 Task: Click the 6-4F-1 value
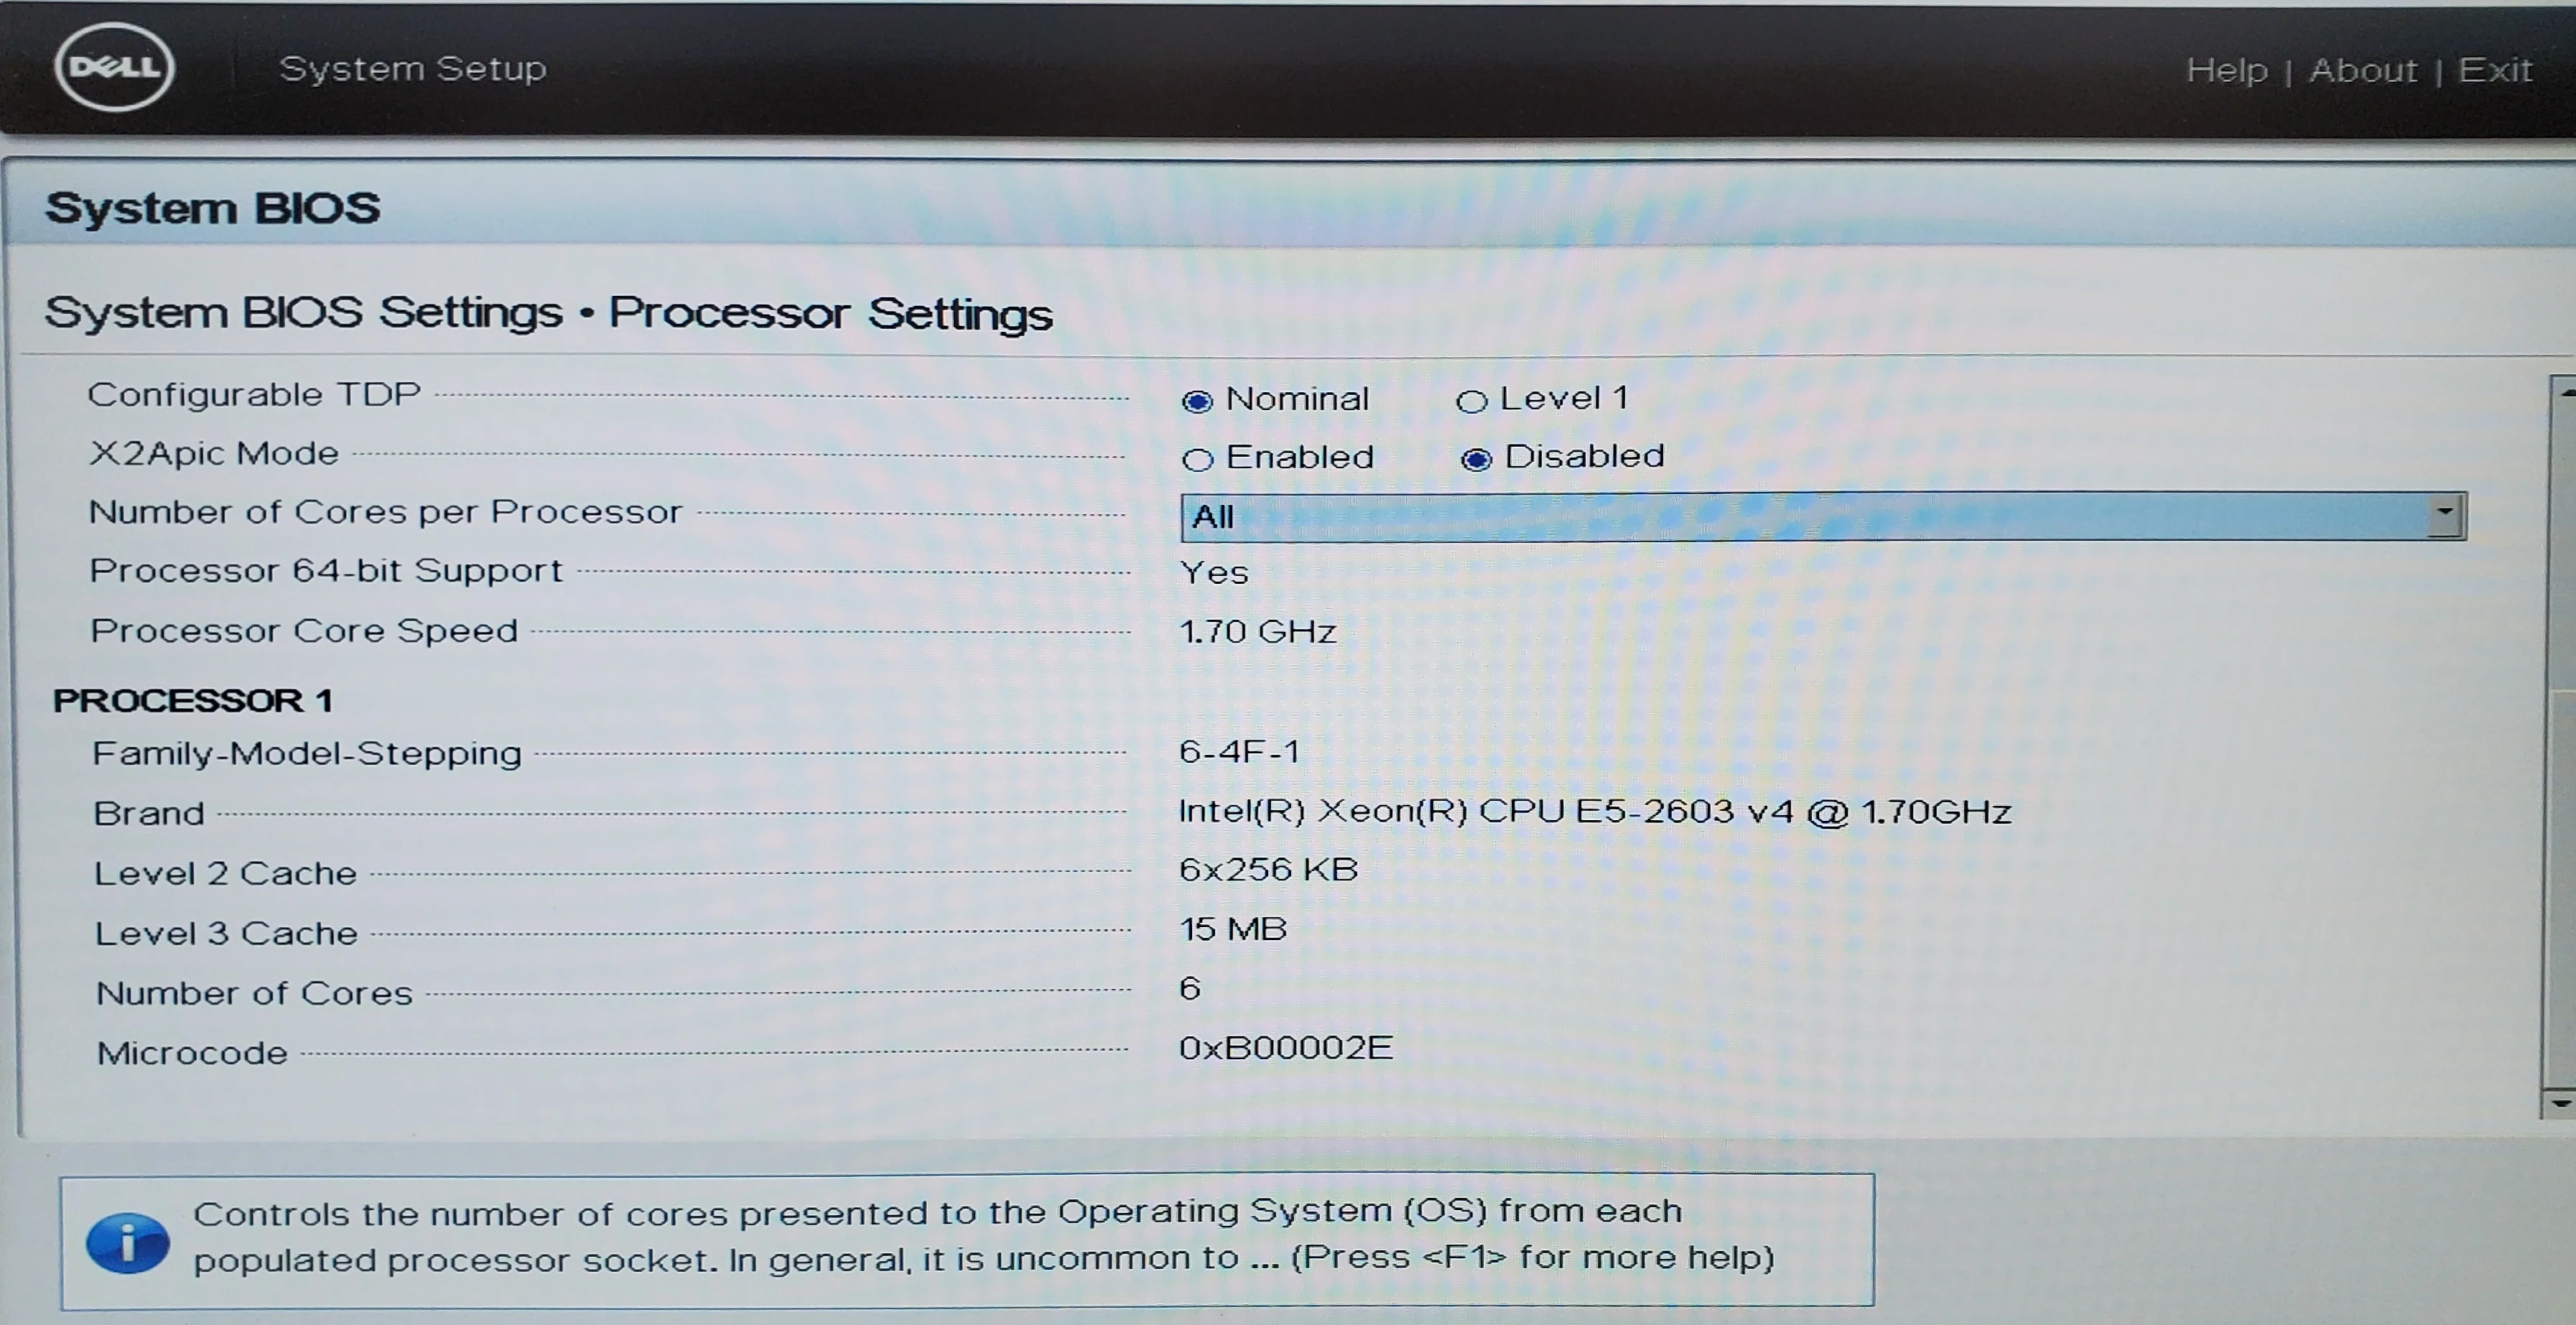click(1240, 751)
